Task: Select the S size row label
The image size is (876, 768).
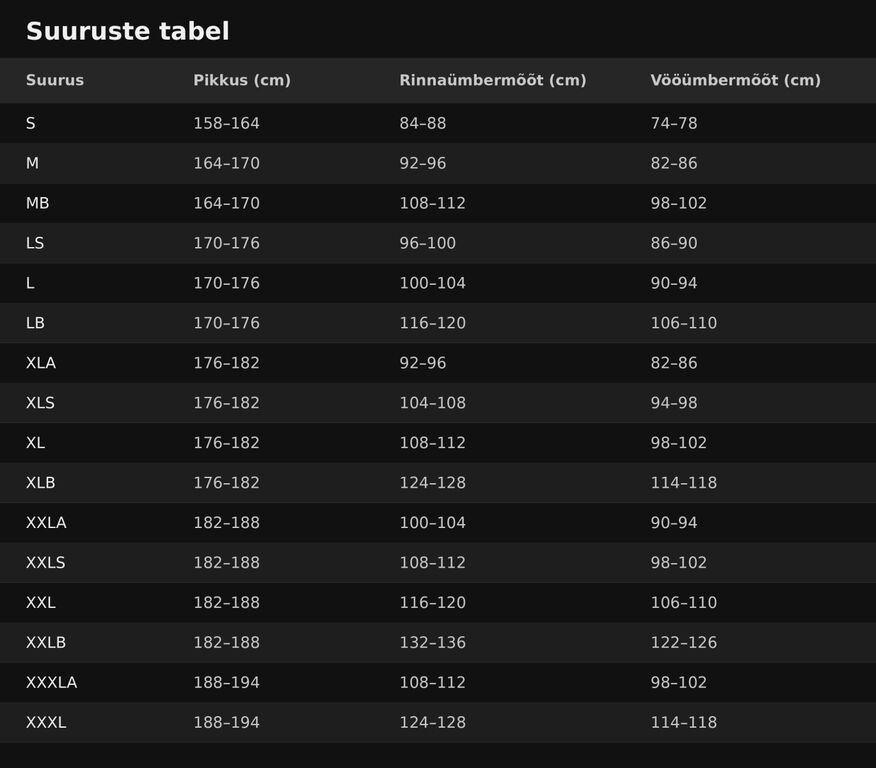Action: click(31, 123)
